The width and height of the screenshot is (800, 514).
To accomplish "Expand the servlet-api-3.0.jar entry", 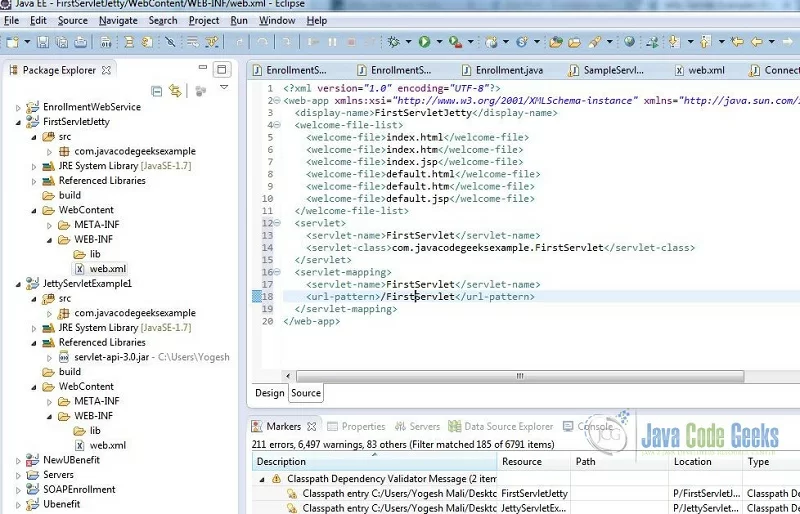I will pyautogui.click(x=49, y=358).
